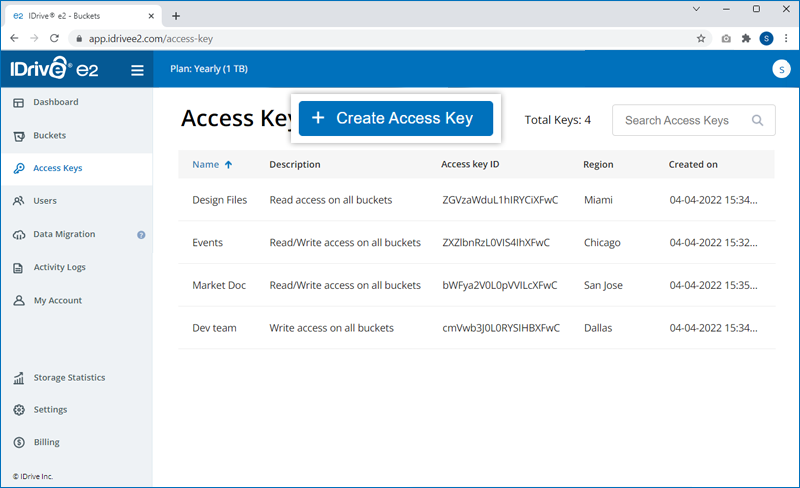Viewport: 800px width, 488px height.
Task: Go back in browser history
Action: (14, 38)
